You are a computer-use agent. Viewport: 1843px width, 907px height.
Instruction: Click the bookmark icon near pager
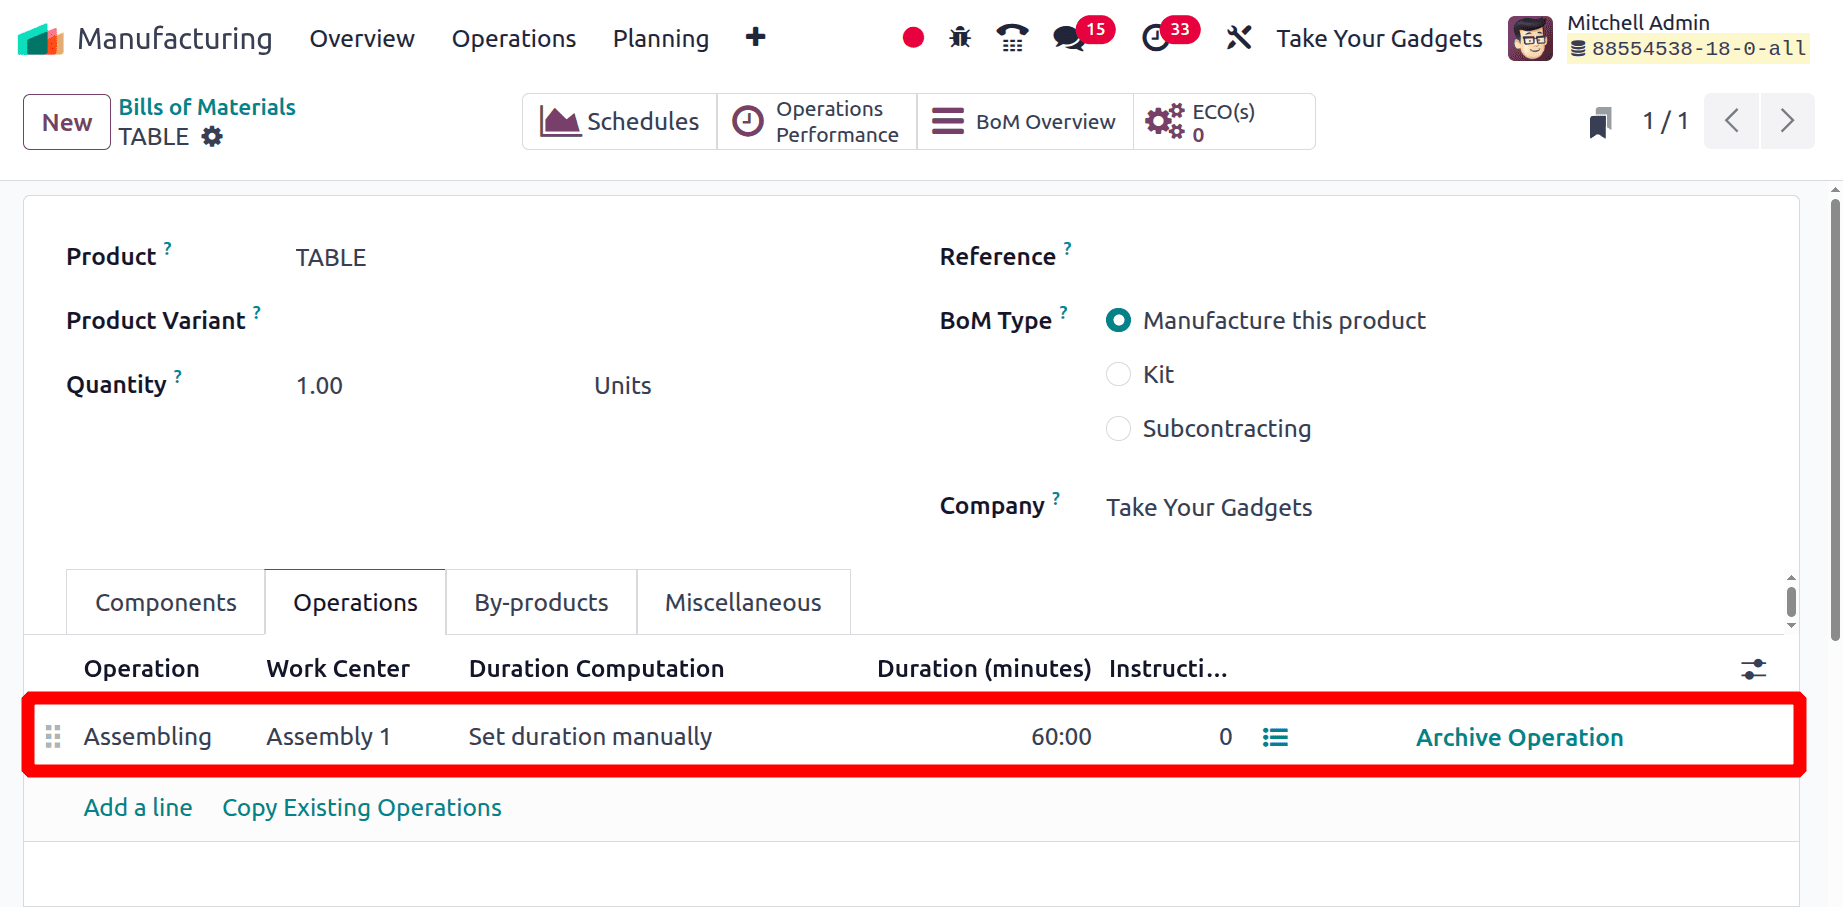(x=1600, y=122)
